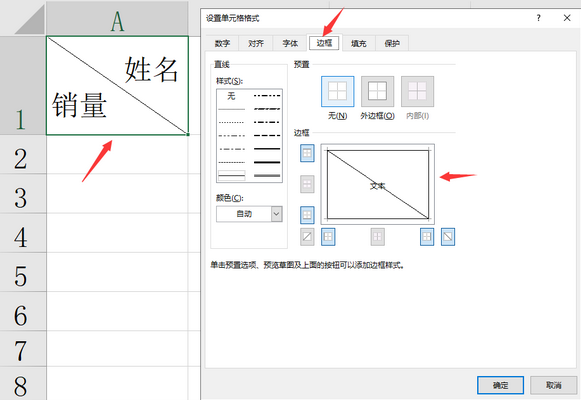This screenshot has height=400, width=581.
Task: Confirm with the 确定 button
Action: pyautogui.click(x=501, y=385)
